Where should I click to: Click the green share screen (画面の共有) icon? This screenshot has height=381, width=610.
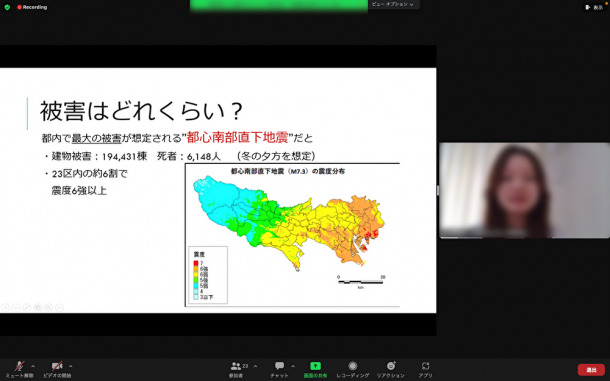[x=315, y=366]
